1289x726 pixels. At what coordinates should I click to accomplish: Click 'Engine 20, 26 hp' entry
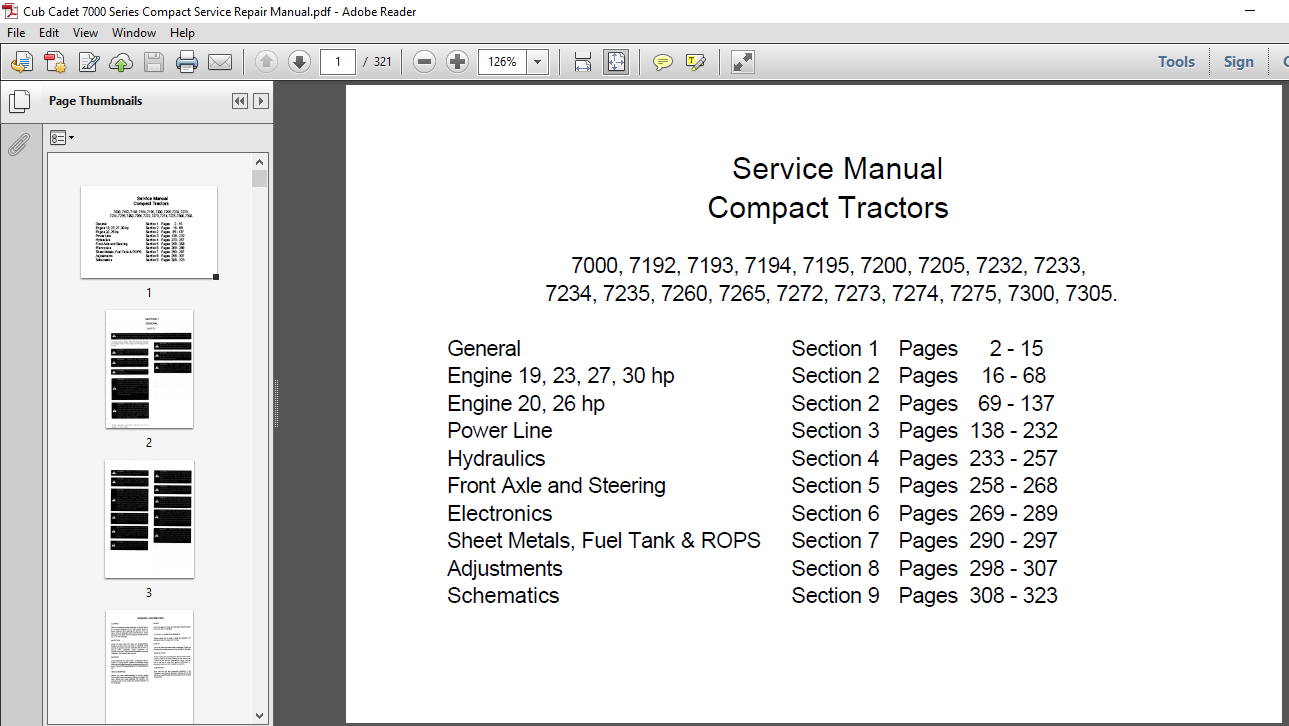[526, 404]
